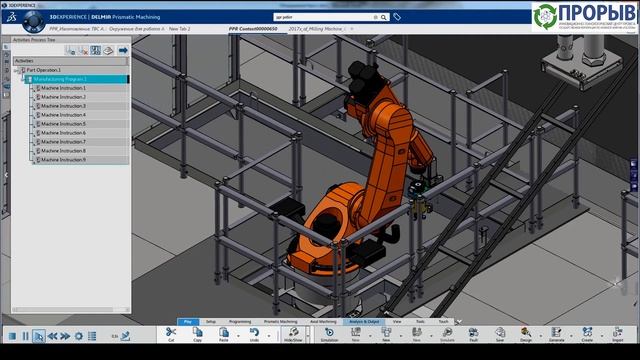640x360 pixels.
Task: Select Machine Instruction.8
Action: 63,151
